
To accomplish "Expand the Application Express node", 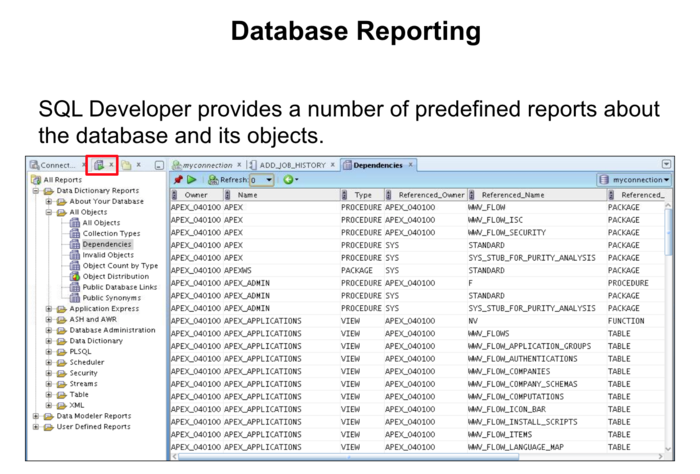I will [49, 308].
